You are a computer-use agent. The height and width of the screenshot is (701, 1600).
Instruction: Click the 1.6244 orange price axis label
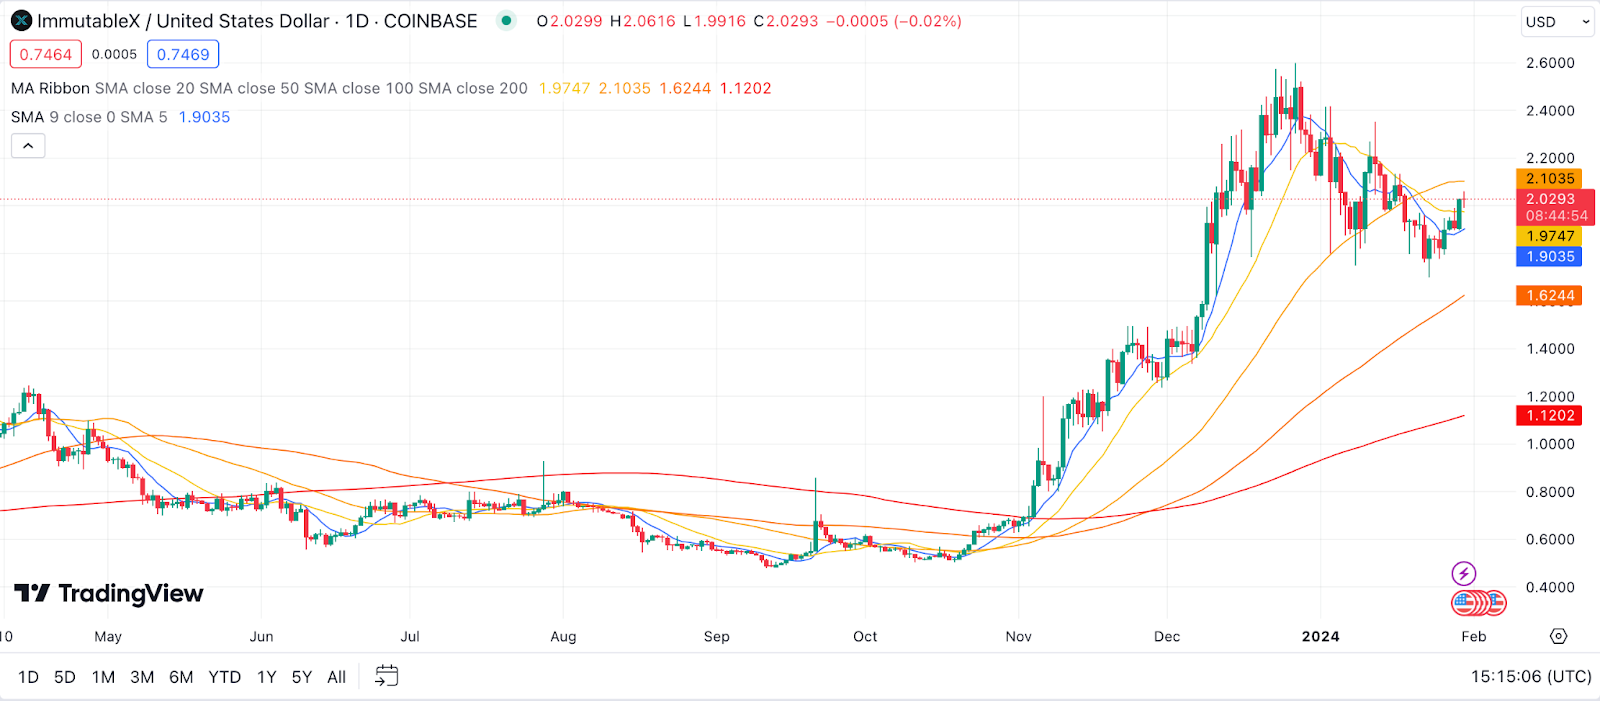(1549, 295)
